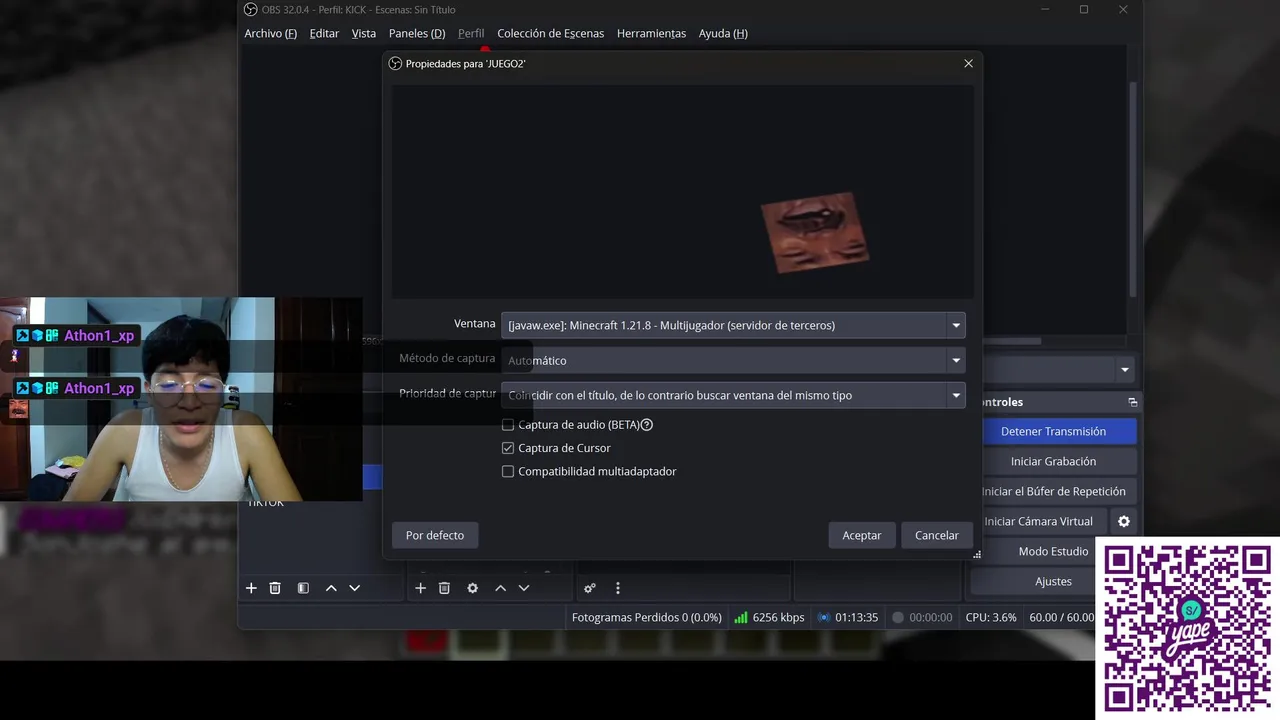Click the '60.00 / 60.00' FPS status text
This screenshot has width=1280, height=720.
tap(1062, 617)
